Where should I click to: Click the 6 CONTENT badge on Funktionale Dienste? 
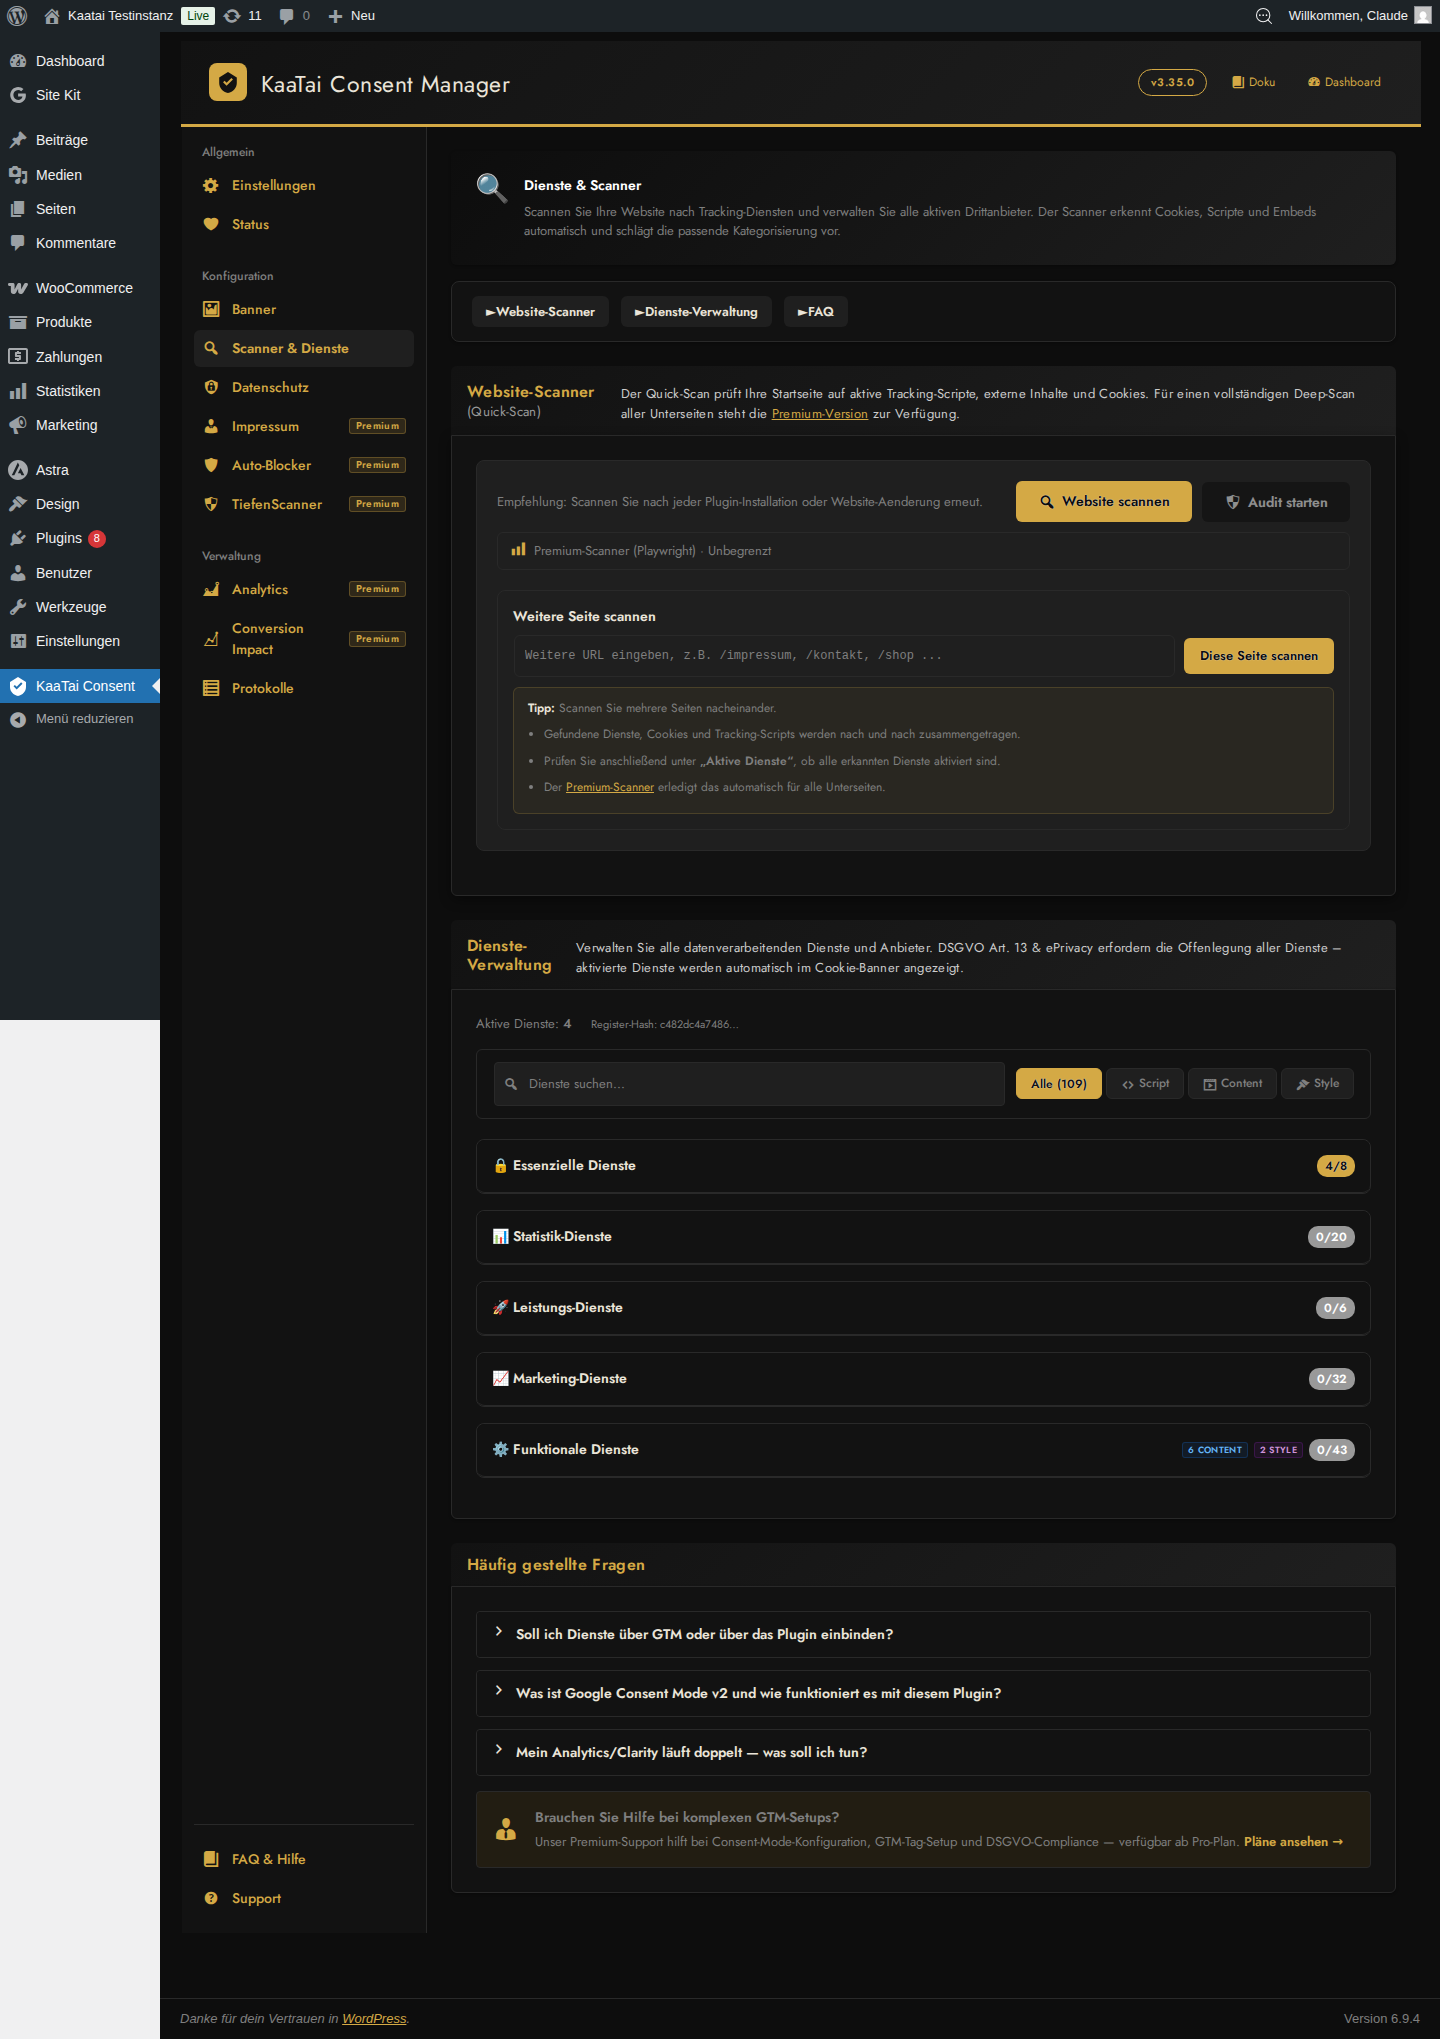pyautogui.click(x=1215, y=1450)
